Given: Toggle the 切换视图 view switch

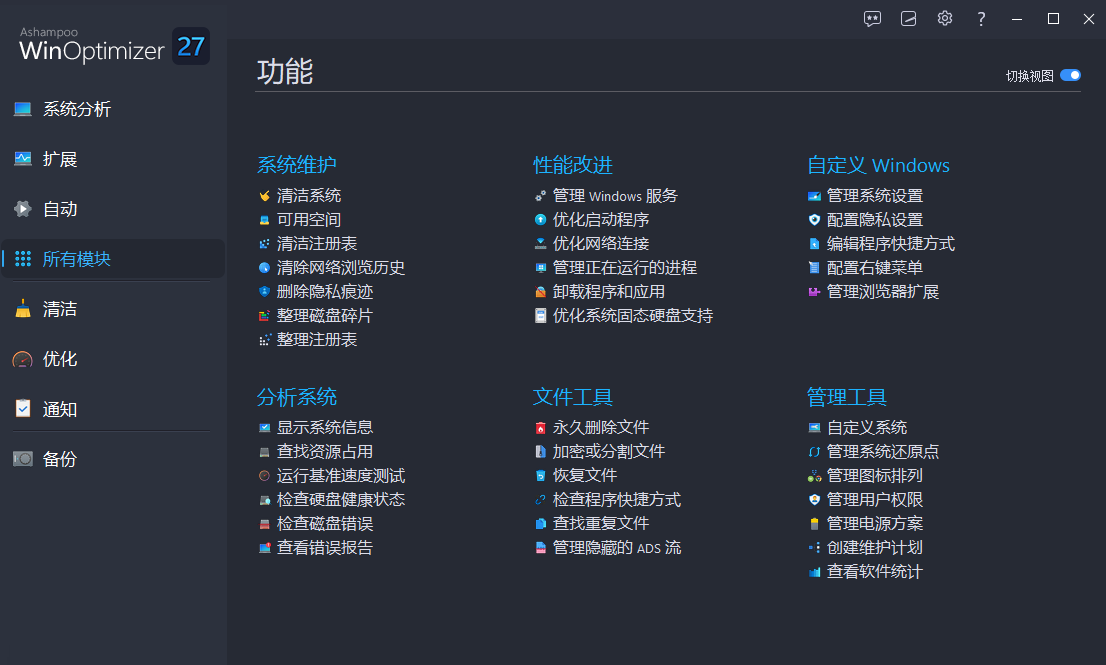Looking at the screenshot, I should [x=1068, y=75].
